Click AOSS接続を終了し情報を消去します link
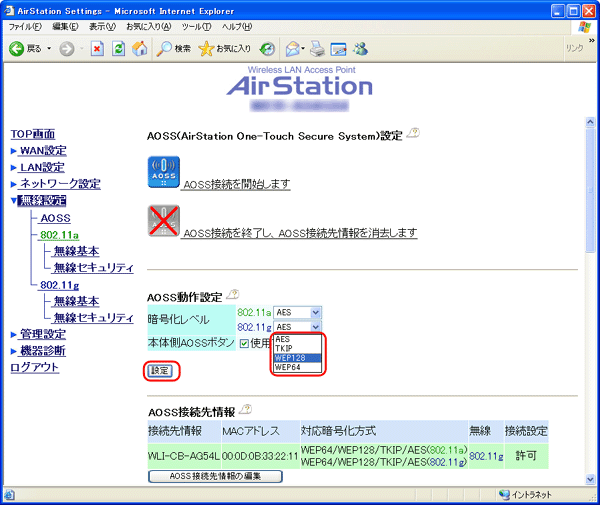 (x=300, y=233)
